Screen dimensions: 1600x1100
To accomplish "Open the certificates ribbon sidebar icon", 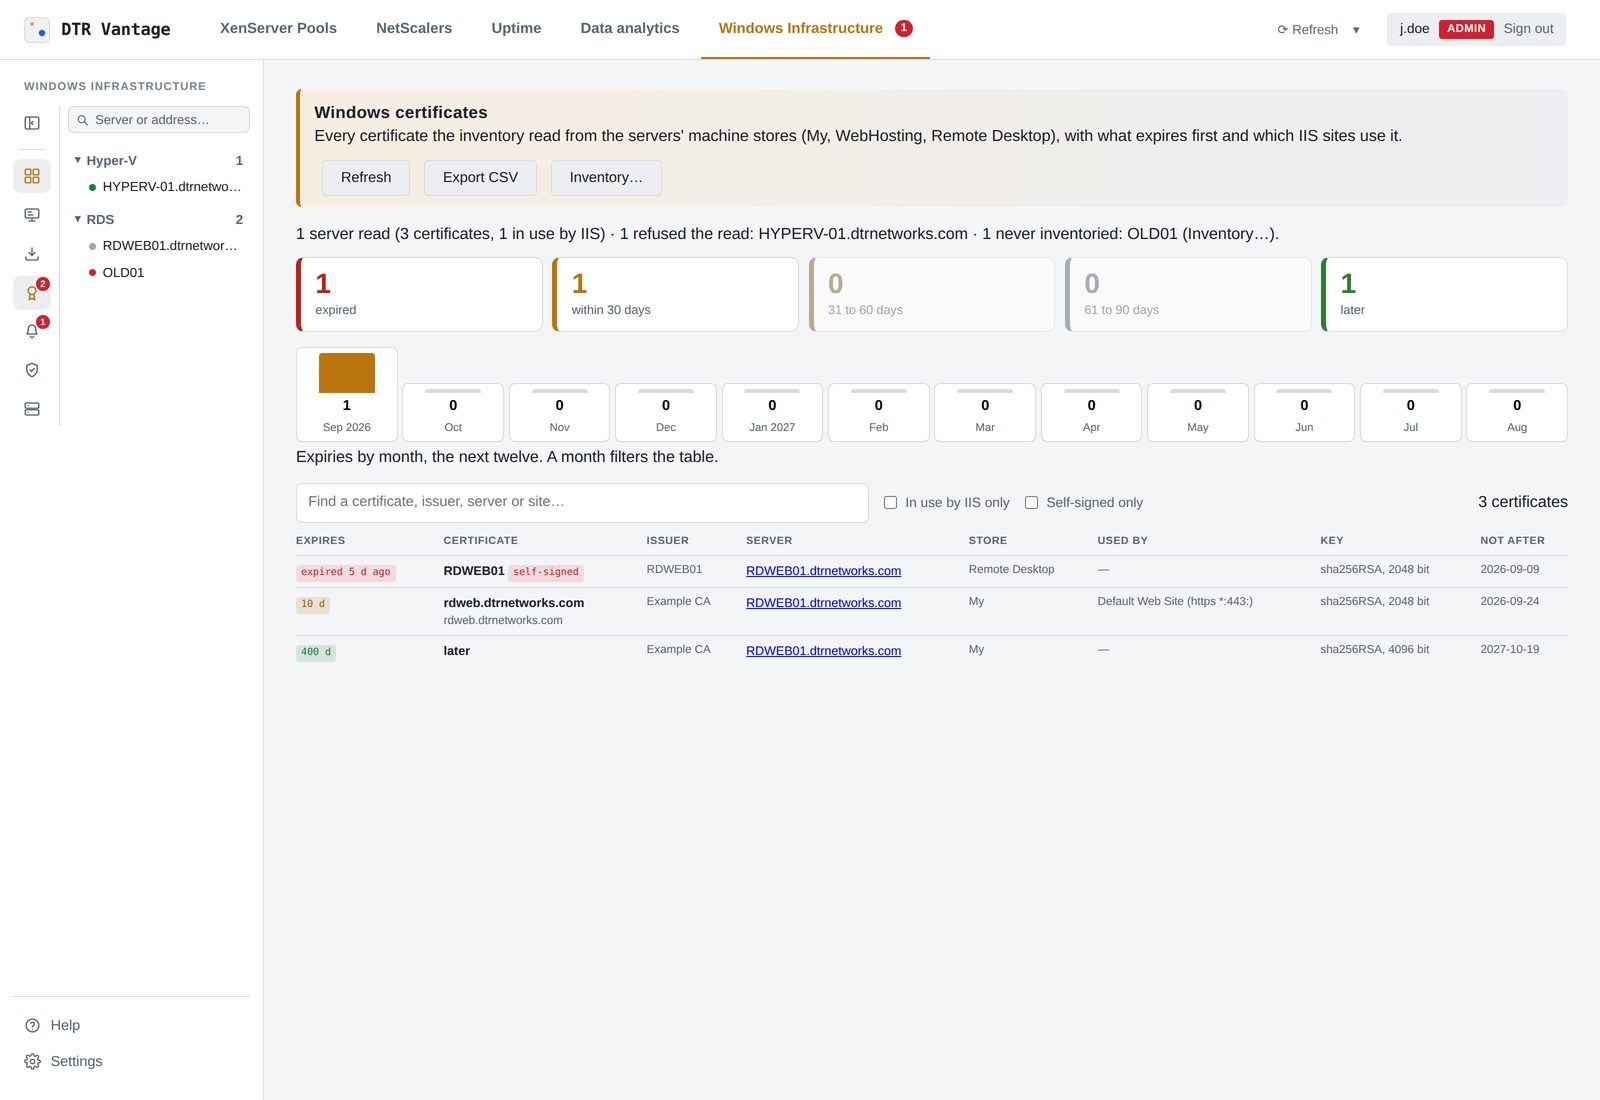I will tap(32, 293).
